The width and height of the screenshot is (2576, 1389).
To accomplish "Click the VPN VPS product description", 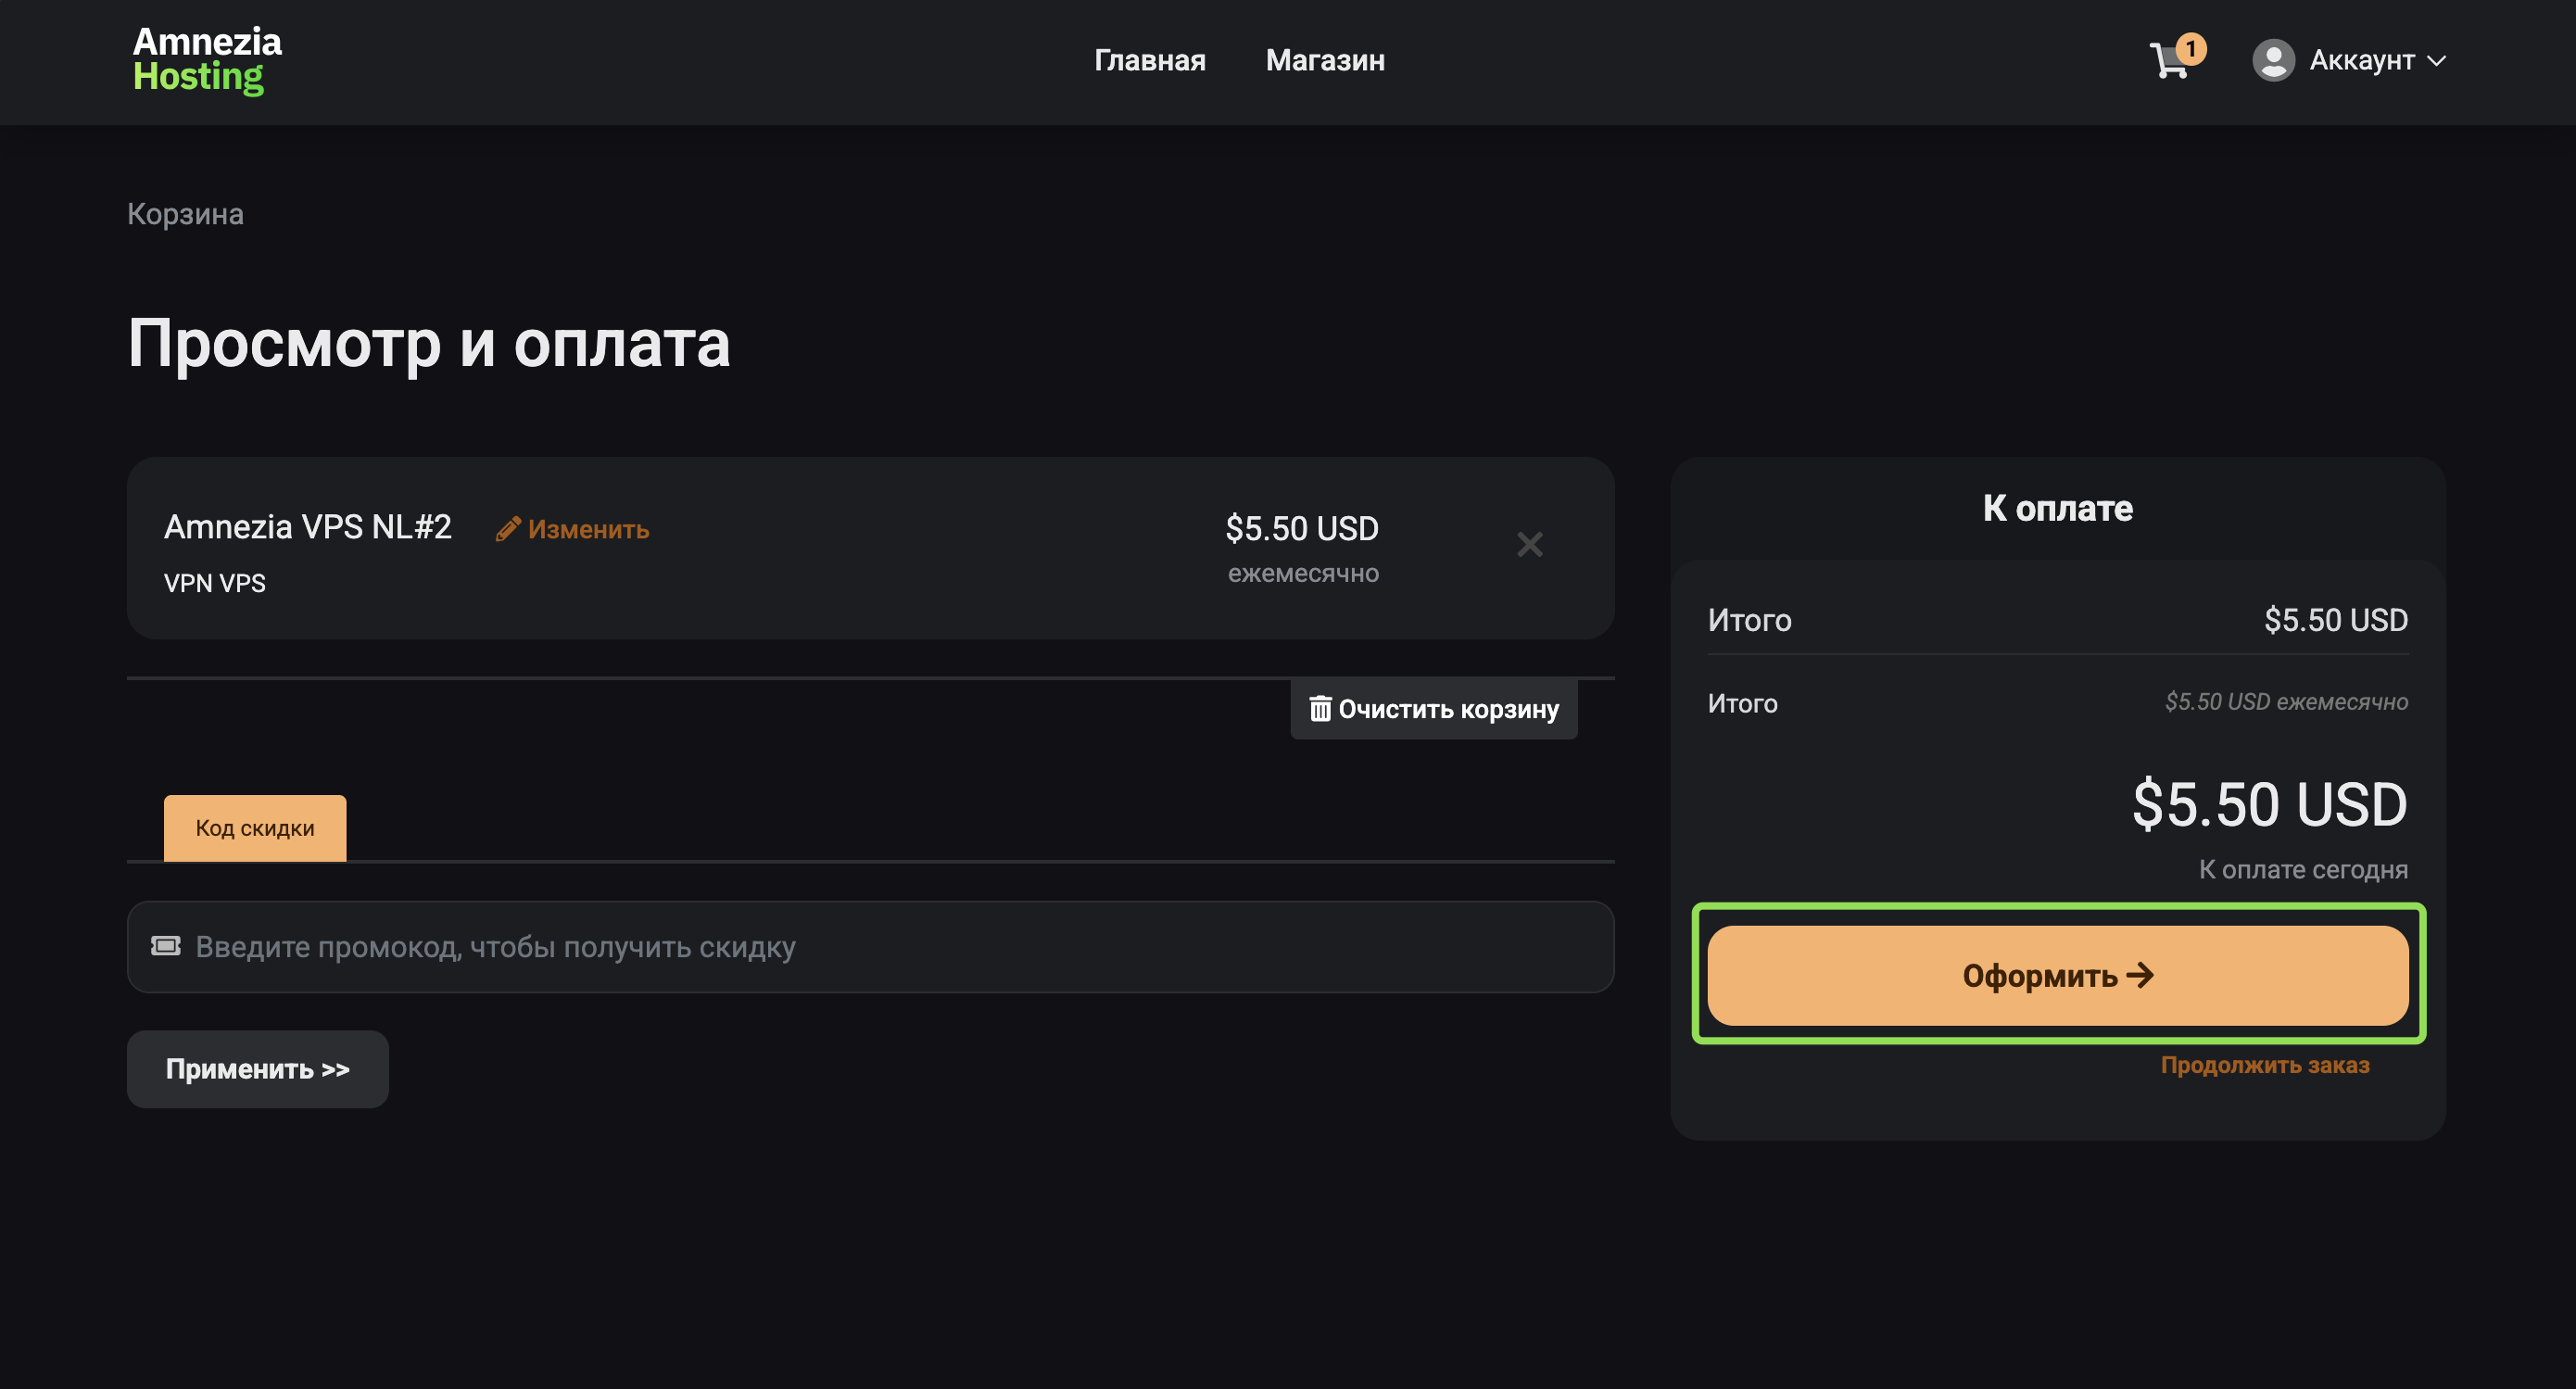I will tap(215, 583).
